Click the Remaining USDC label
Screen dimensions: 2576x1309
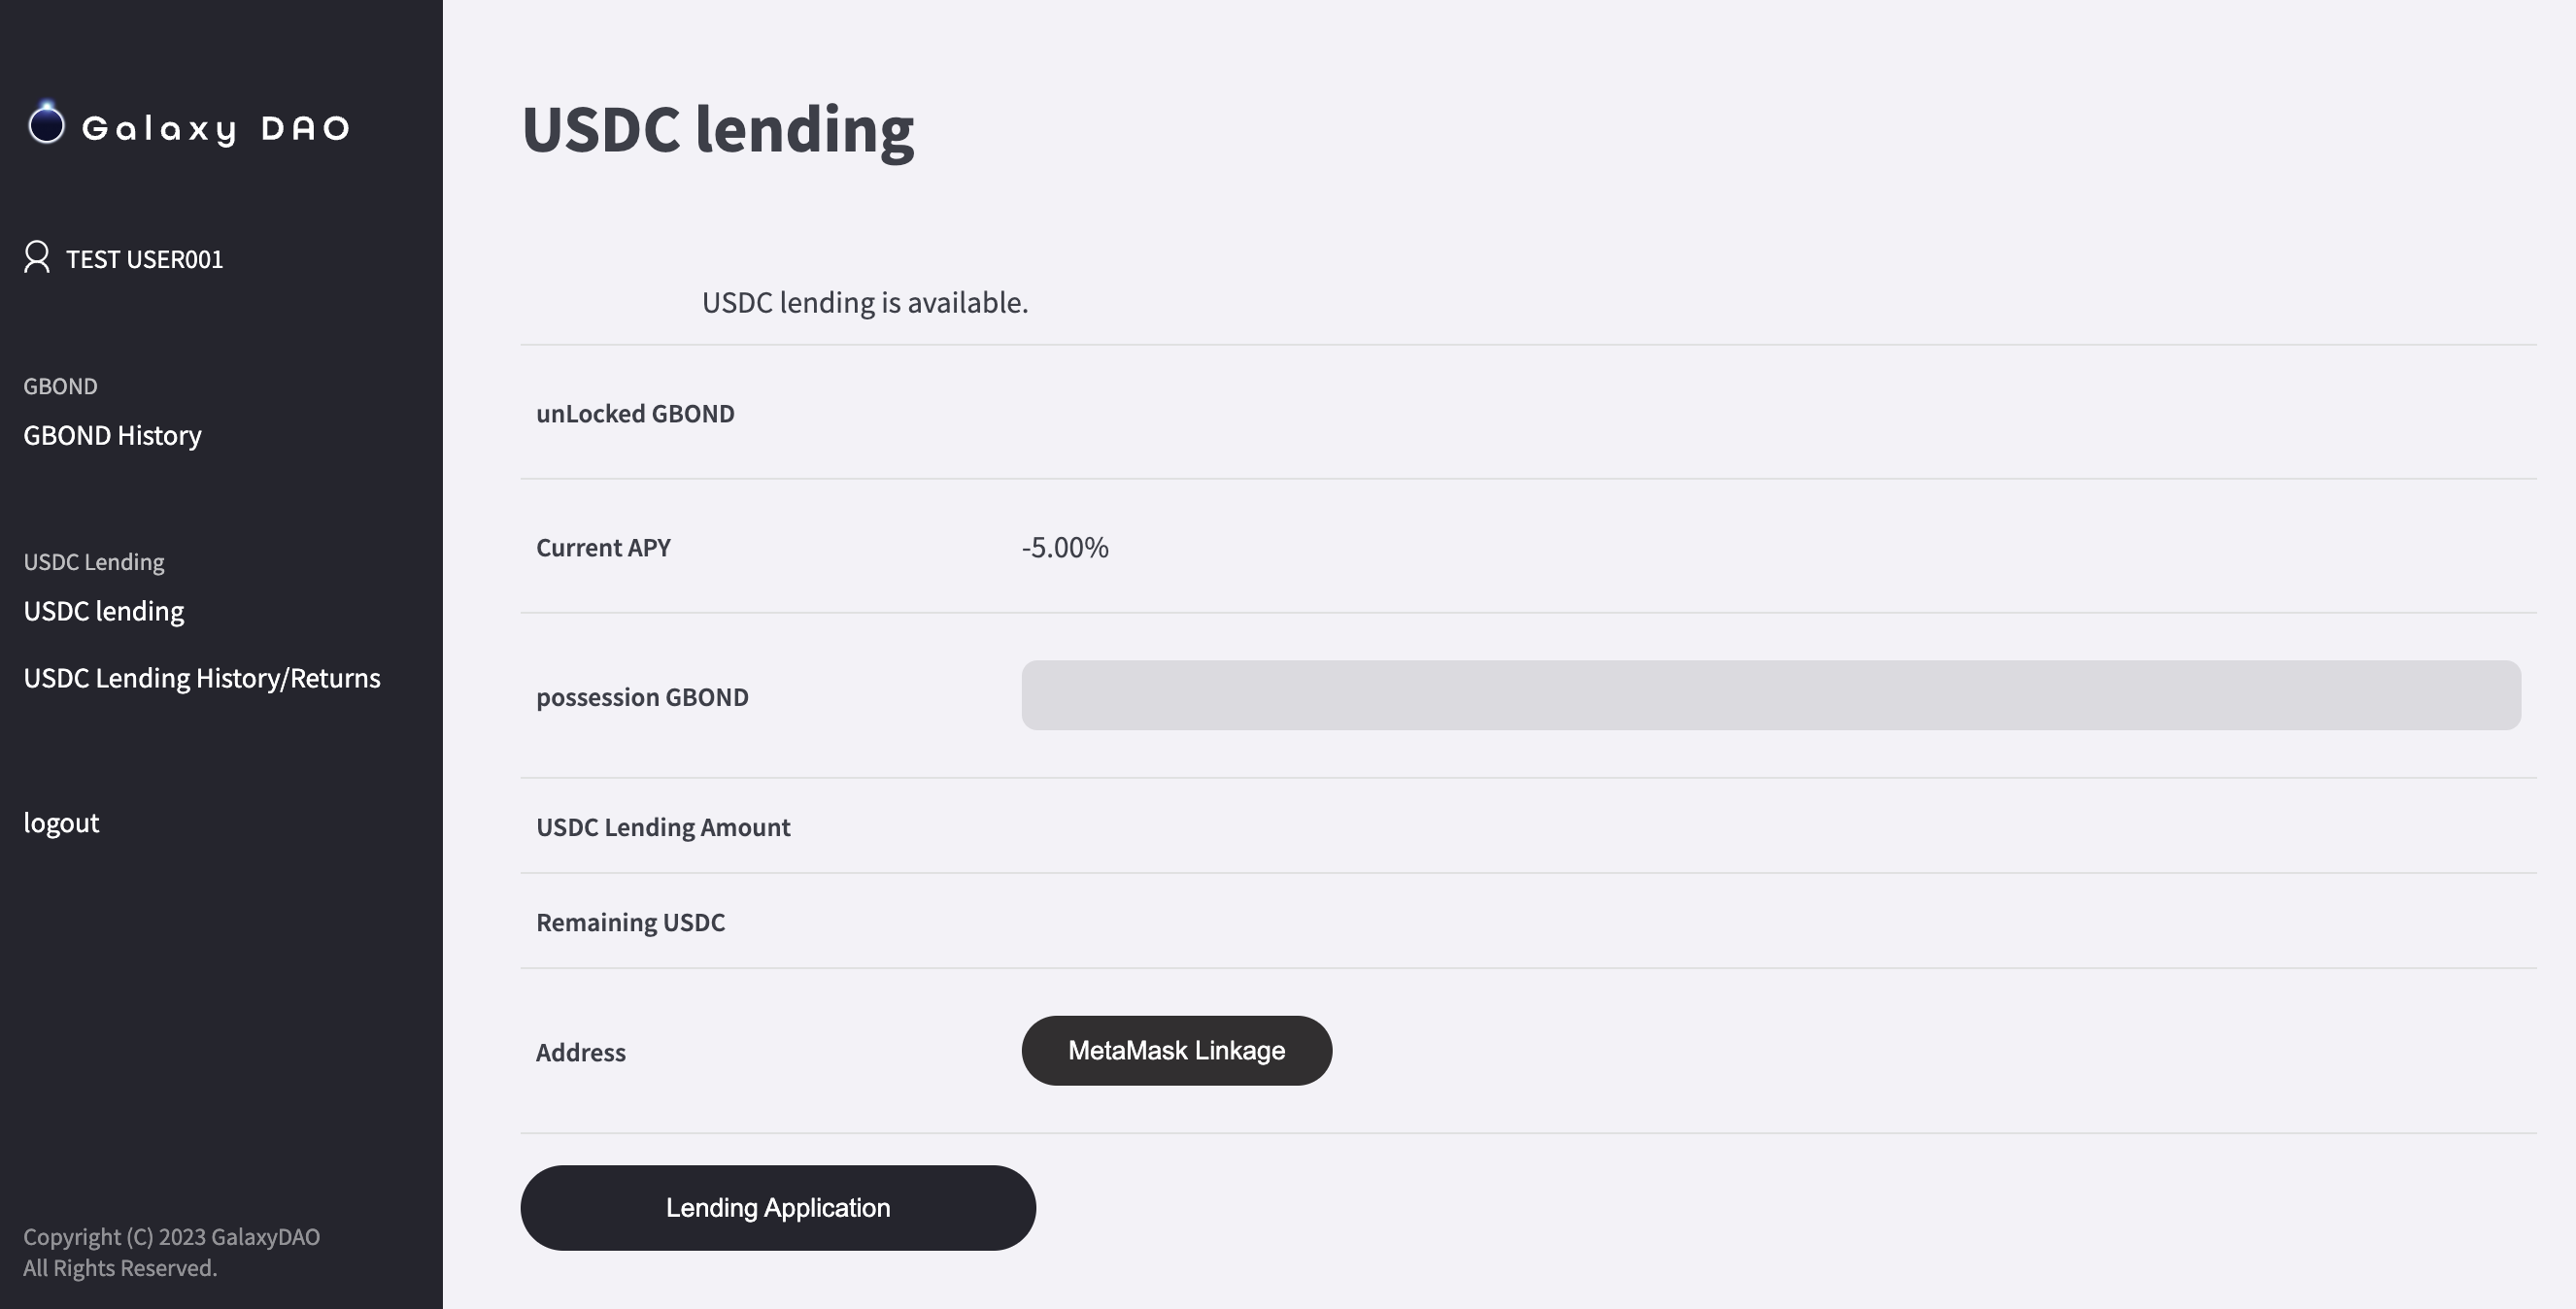630,922
